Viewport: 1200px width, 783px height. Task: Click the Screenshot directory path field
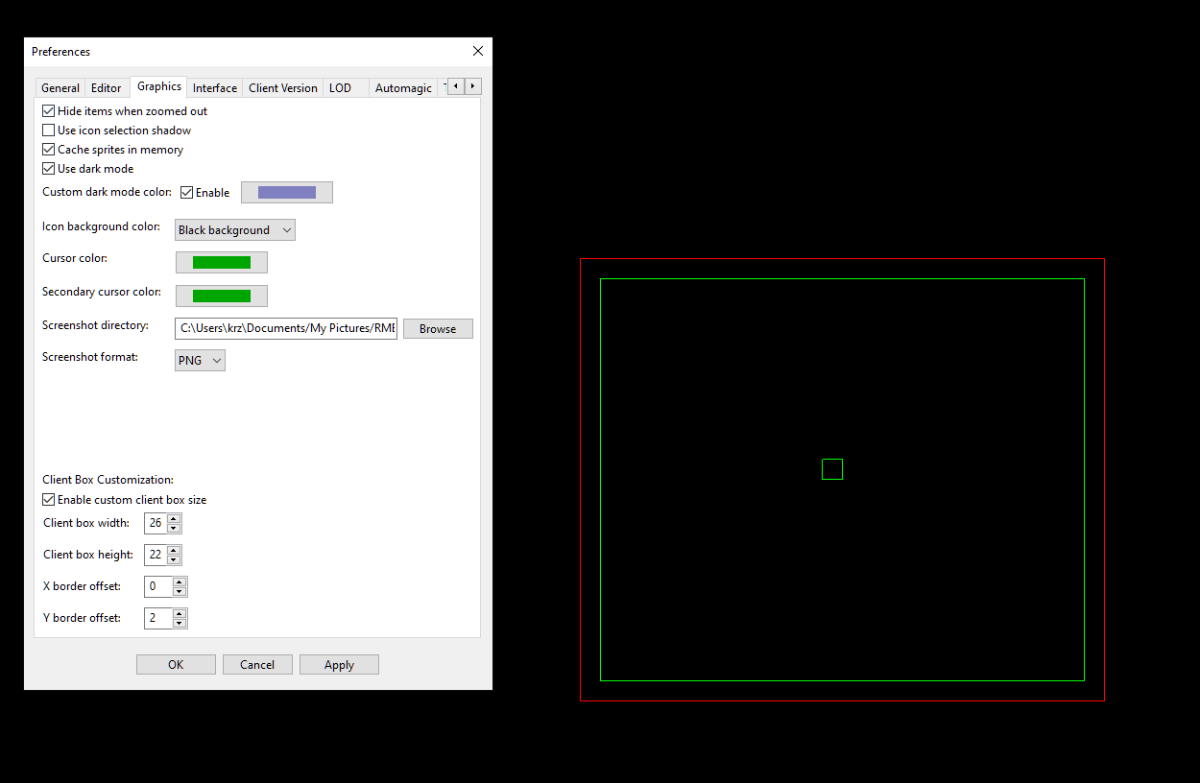point(286,328)
